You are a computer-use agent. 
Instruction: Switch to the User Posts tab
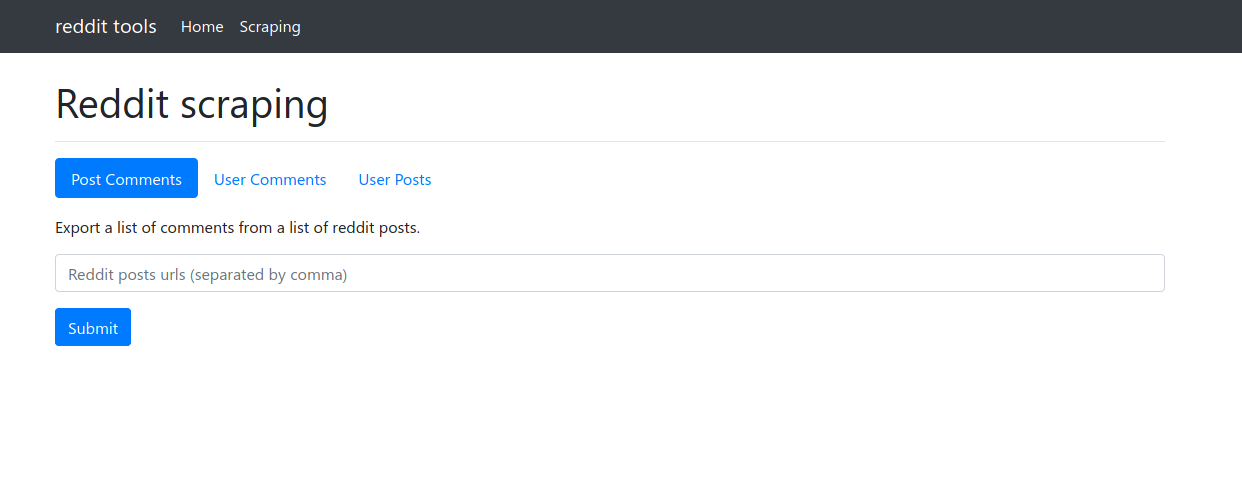pos(395,179)
